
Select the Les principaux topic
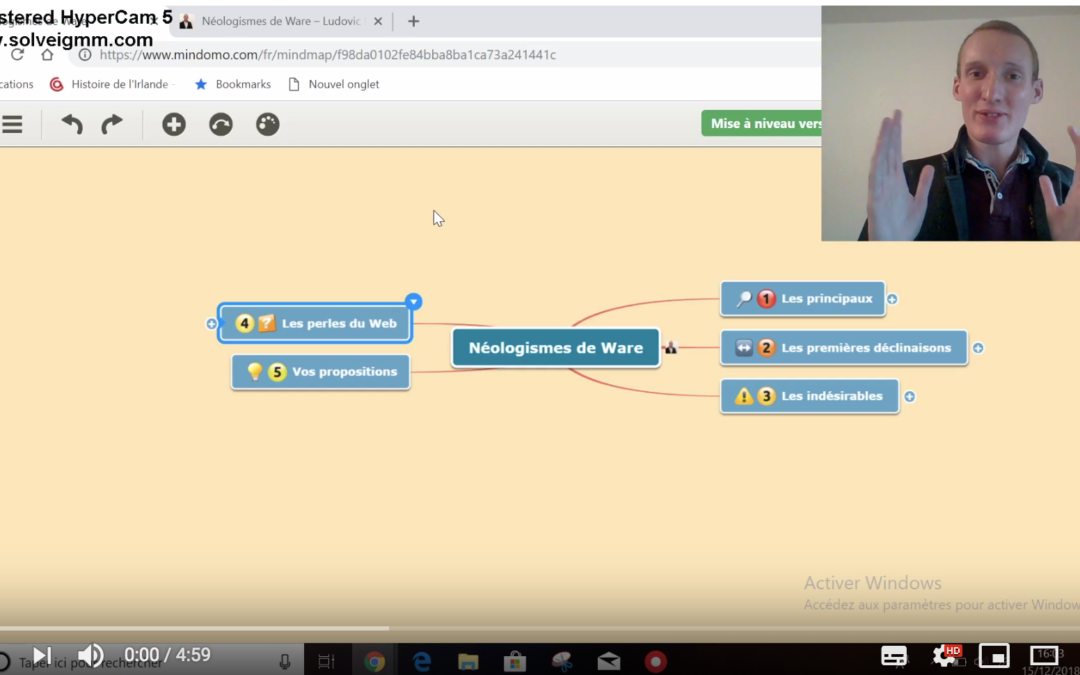click(x=802, y=299)
